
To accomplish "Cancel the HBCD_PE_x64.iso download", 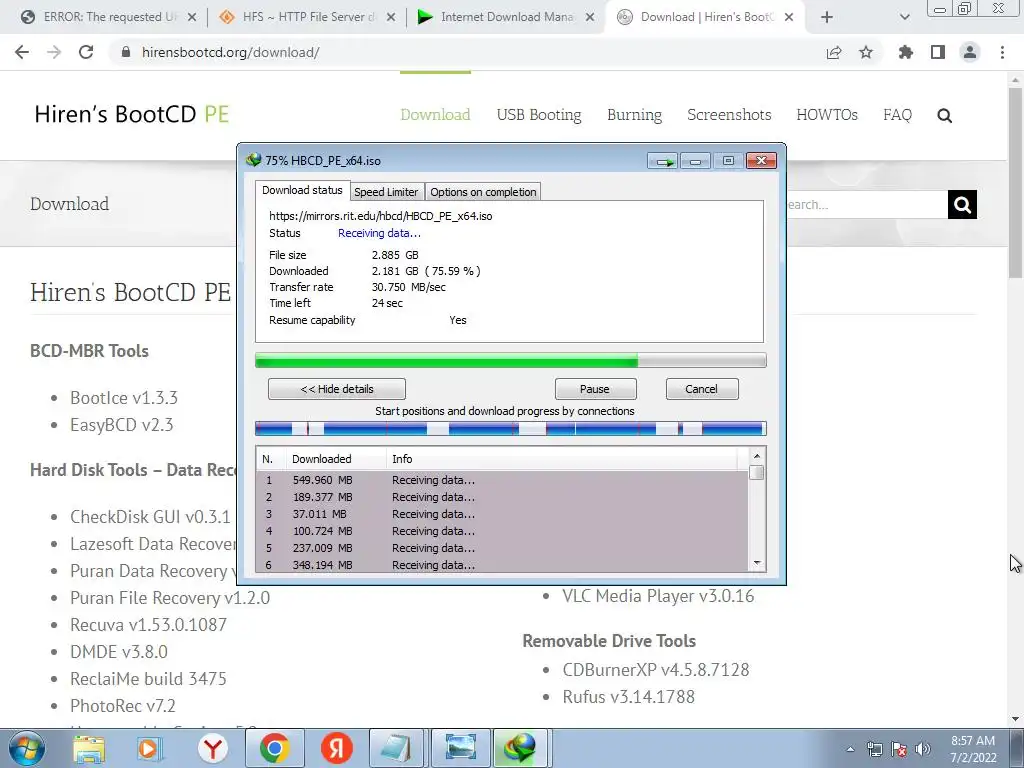I will [701, 389].
